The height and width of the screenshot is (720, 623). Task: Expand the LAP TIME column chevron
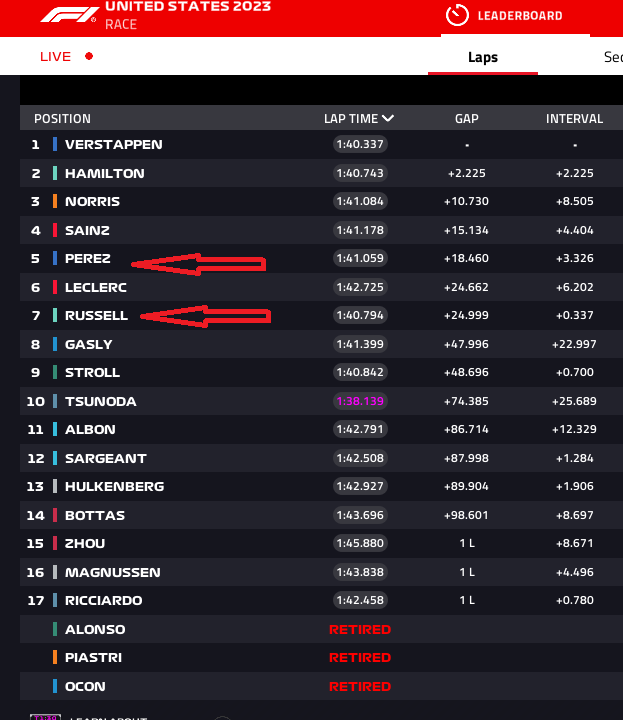(x=388, y=118)
